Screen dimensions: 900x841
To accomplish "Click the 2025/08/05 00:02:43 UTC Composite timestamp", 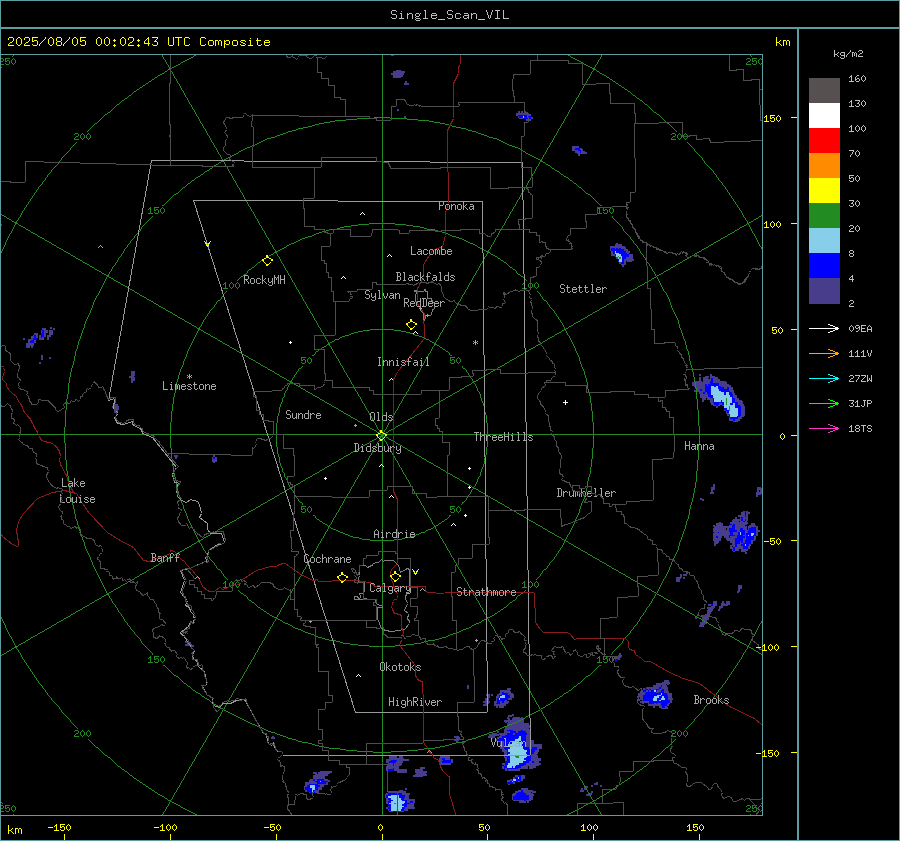I will tap(138, 42).
